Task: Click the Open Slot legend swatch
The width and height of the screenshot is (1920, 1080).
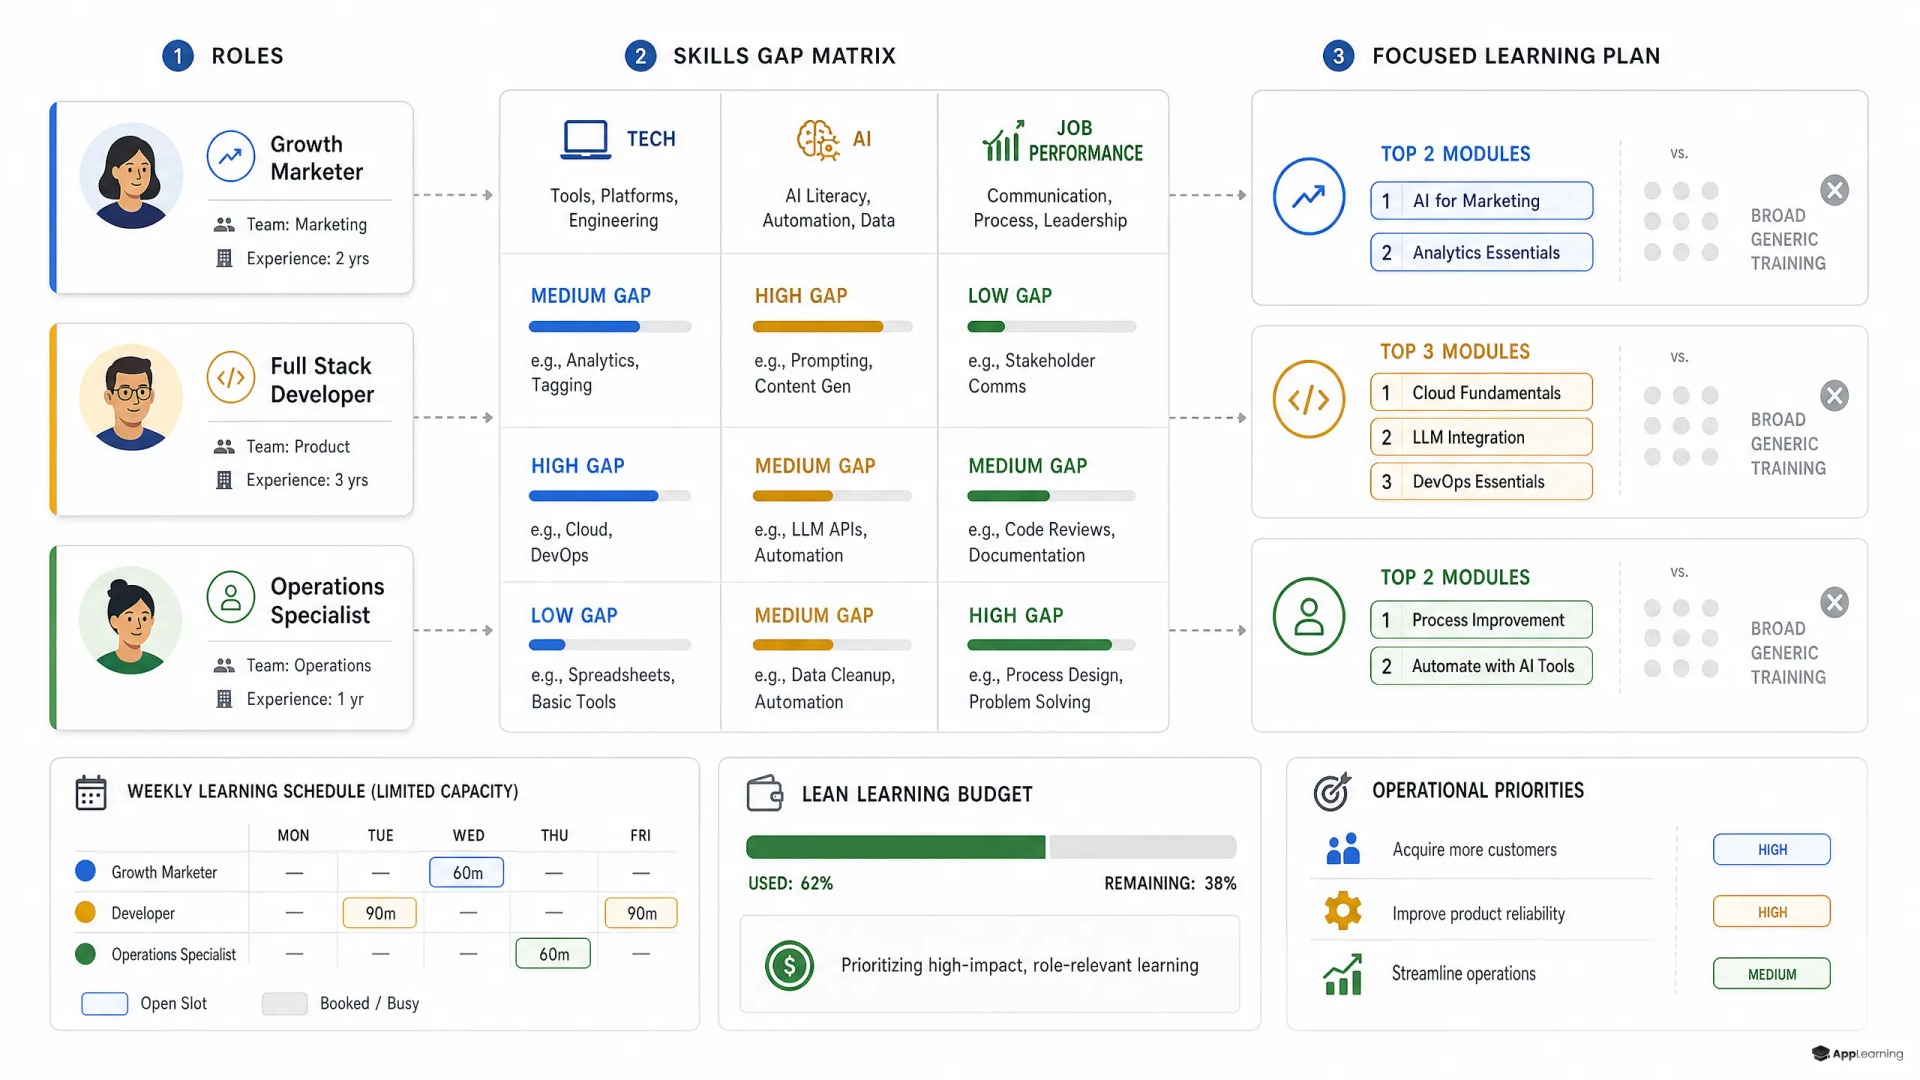Action: pyautogui.click(x=105, y=1004)
